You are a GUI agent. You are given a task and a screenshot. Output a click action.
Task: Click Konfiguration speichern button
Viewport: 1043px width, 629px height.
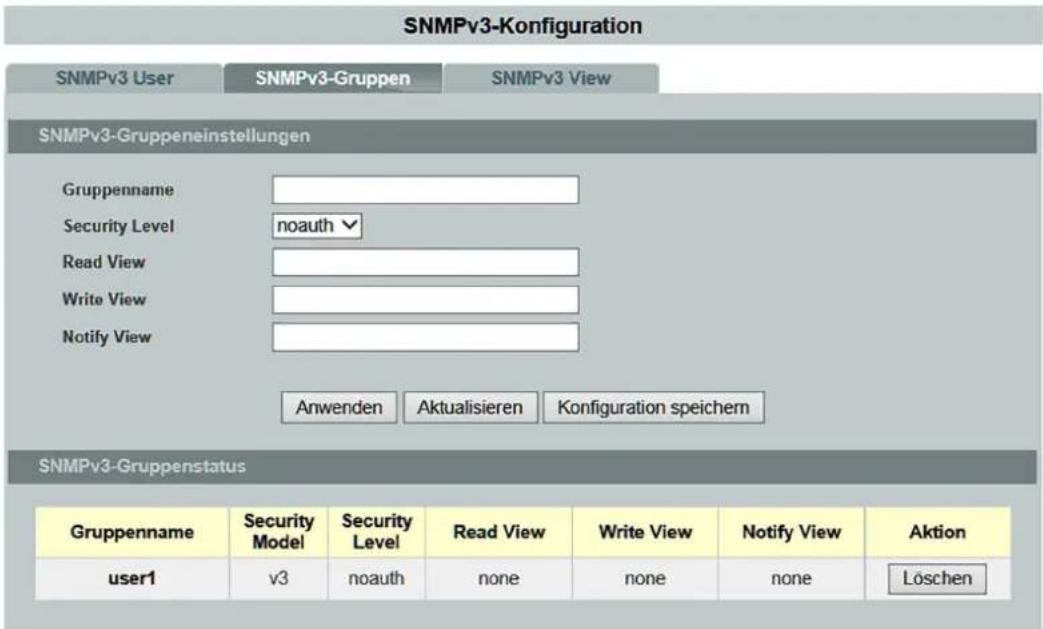654,408
